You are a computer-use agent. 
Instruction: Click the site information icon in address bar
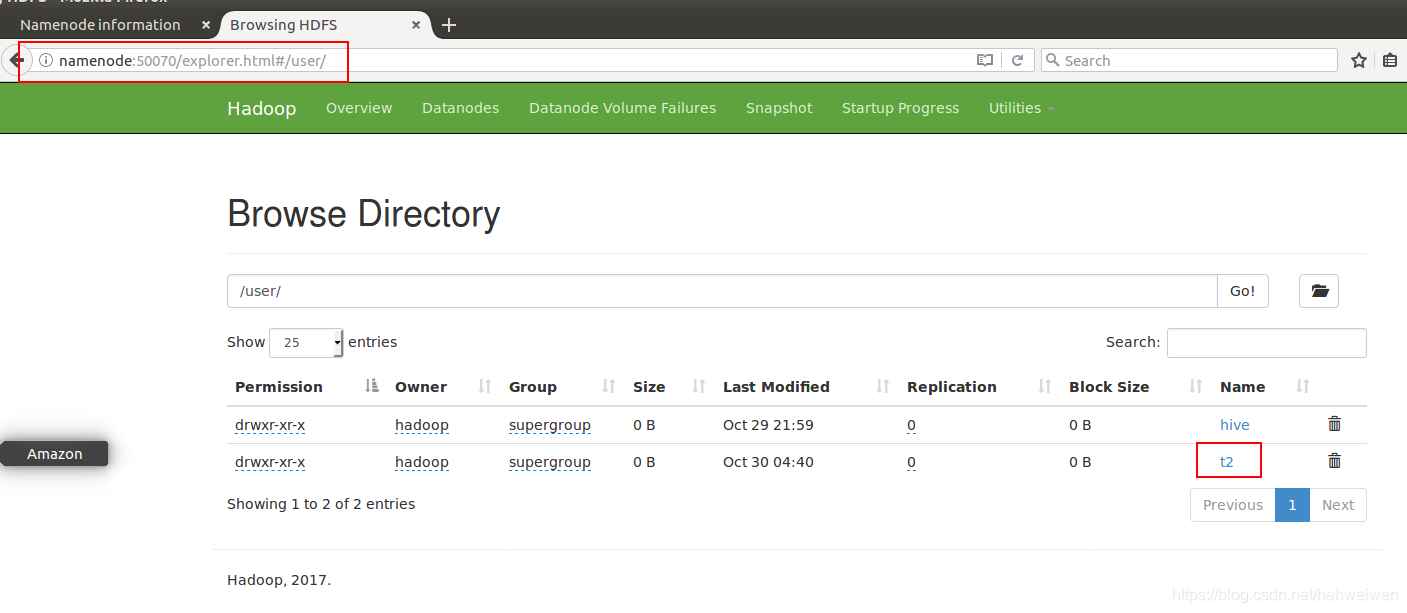(45, 61)
